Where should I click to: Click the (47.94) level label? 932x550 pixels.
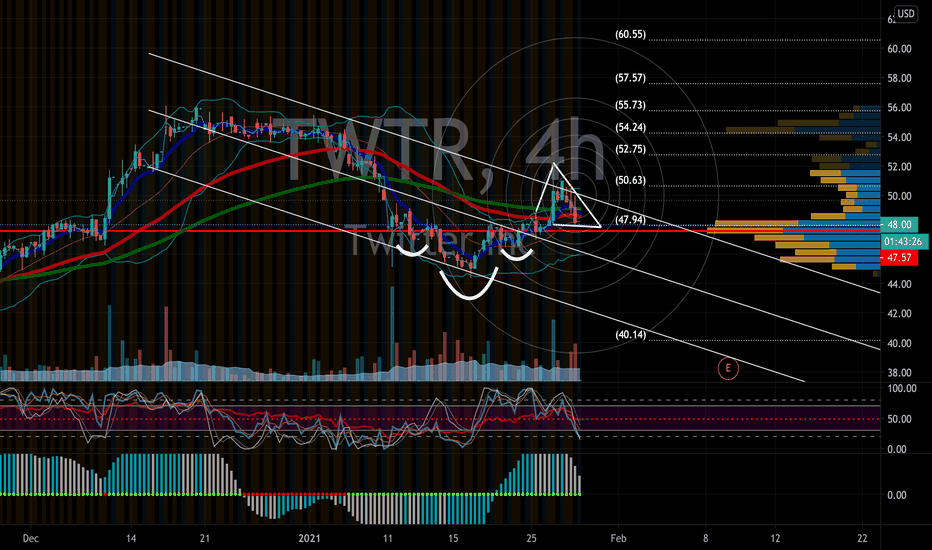[x=630, y=219]
